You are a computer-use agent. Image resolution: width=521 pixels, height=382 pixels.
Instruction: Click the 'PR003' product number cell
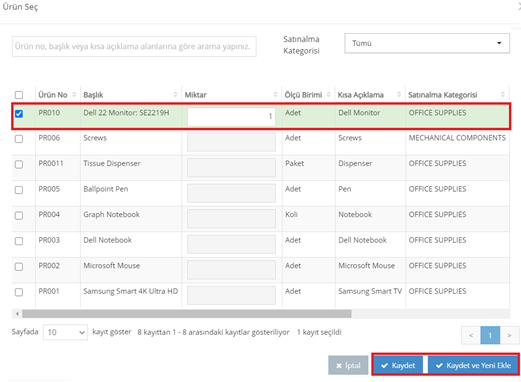click(x=49, y=240)
